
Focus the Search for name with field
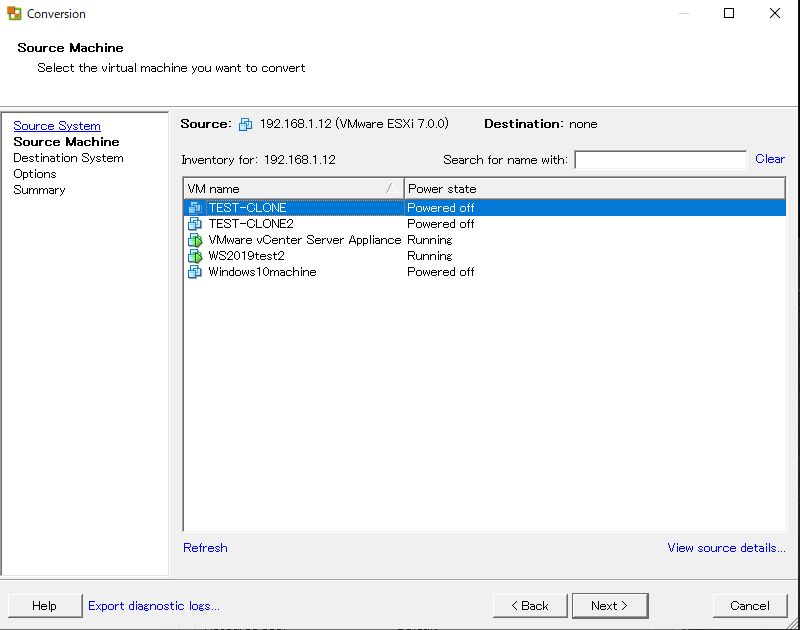click(x=660, y=159)
